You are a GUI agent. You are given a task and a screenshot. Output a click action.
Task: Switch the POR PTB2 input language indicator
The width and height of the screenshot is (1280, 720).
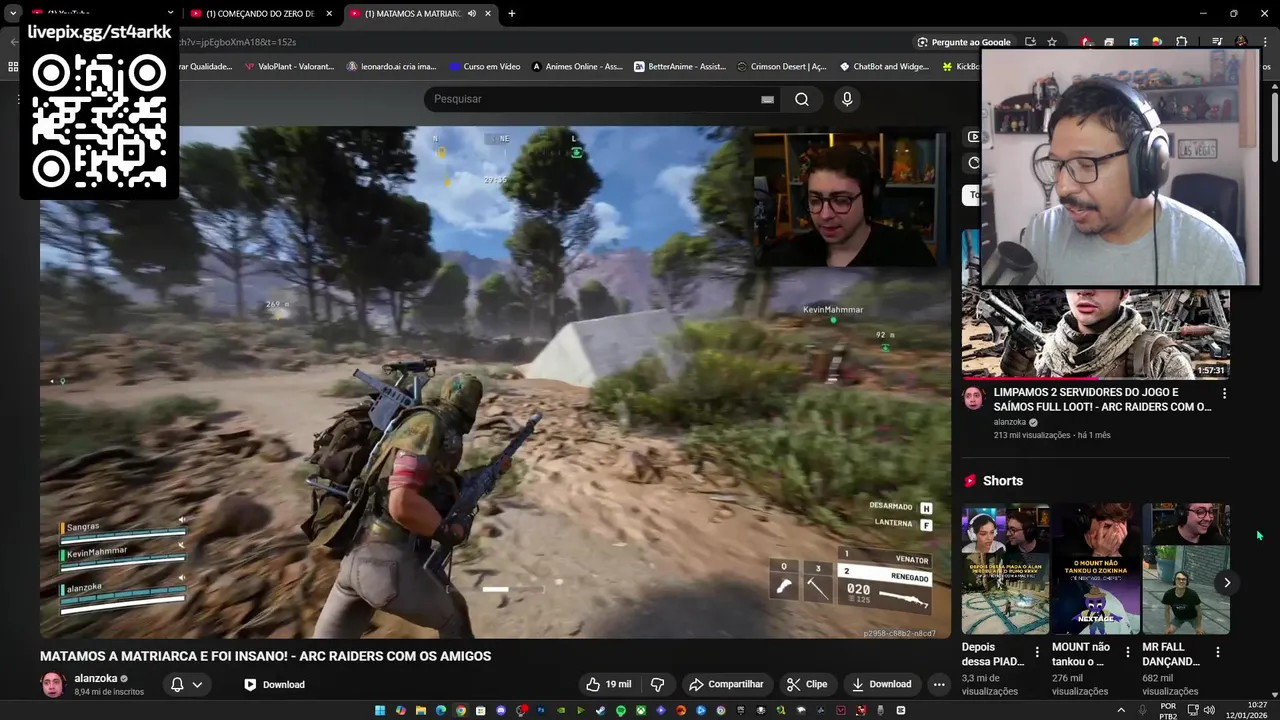click(1168, 711)
